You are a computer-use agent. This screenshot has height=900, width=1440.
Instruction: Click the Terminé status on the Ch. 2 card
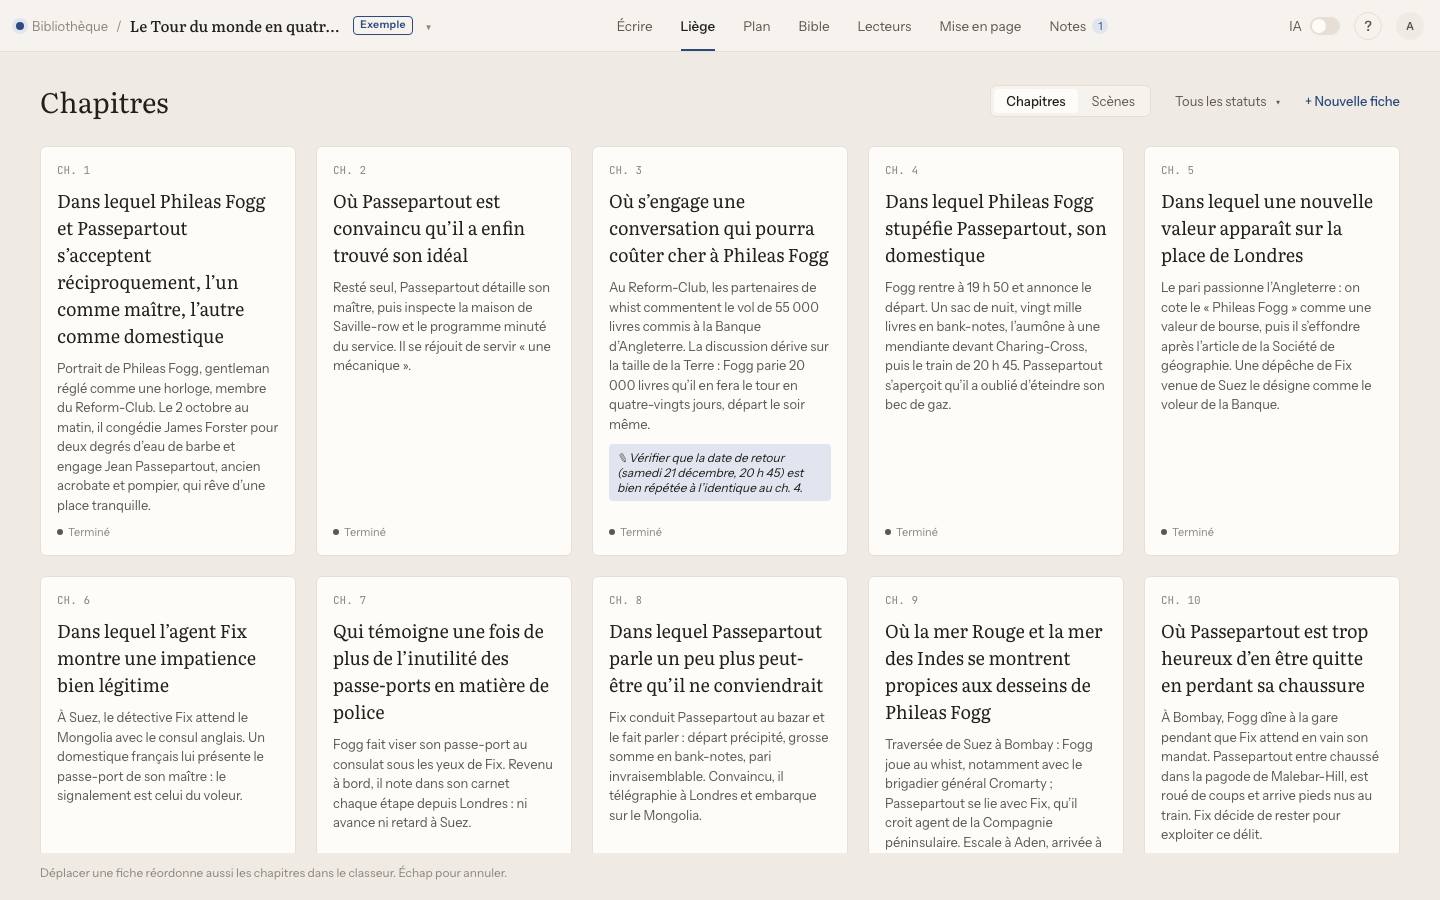coord(360,532)
